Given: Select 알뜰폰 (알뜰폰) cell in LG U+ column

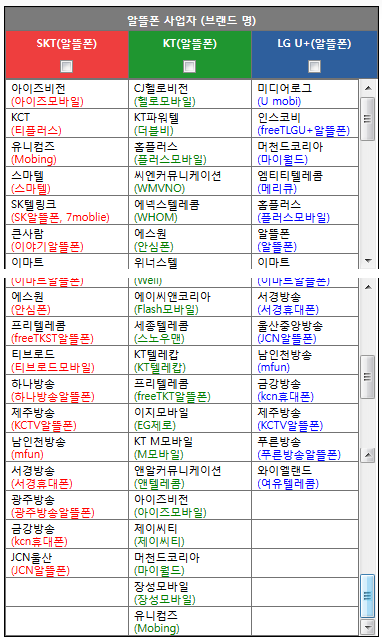Looking at the screenshot, I should pyautogui.click(x=305, y=239).
